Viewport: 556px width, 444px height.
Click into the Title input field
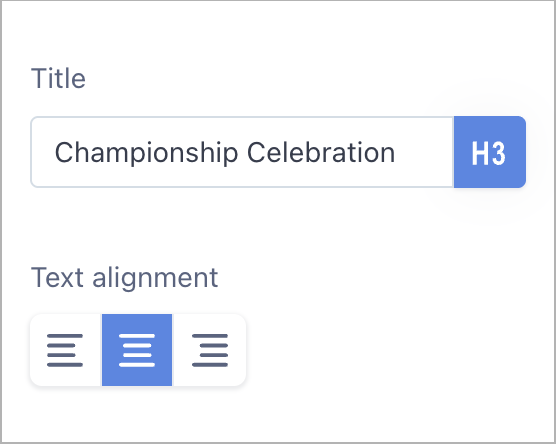[242, 152]
